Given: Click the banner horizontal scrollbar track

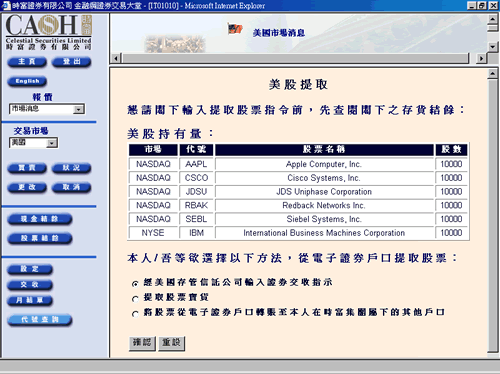Looking at the screenshot, I should click(x=296, y=58).
